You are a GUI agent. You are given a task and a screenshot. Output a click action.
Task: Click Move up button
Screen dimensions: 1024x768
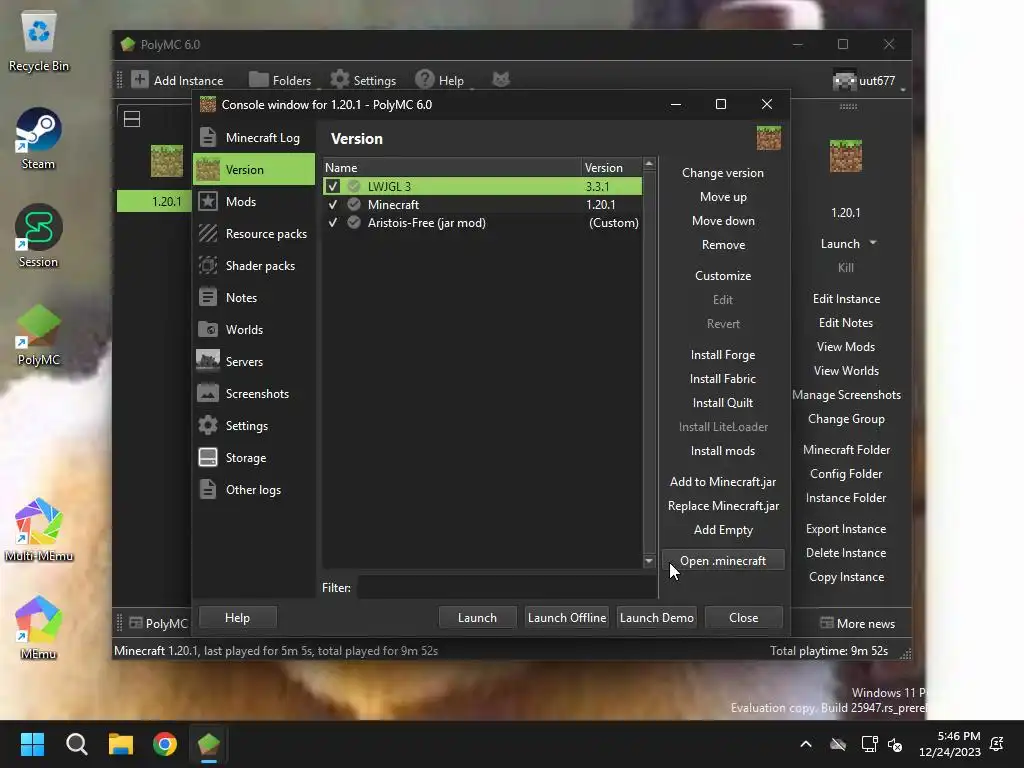click(x=723, y=197)
